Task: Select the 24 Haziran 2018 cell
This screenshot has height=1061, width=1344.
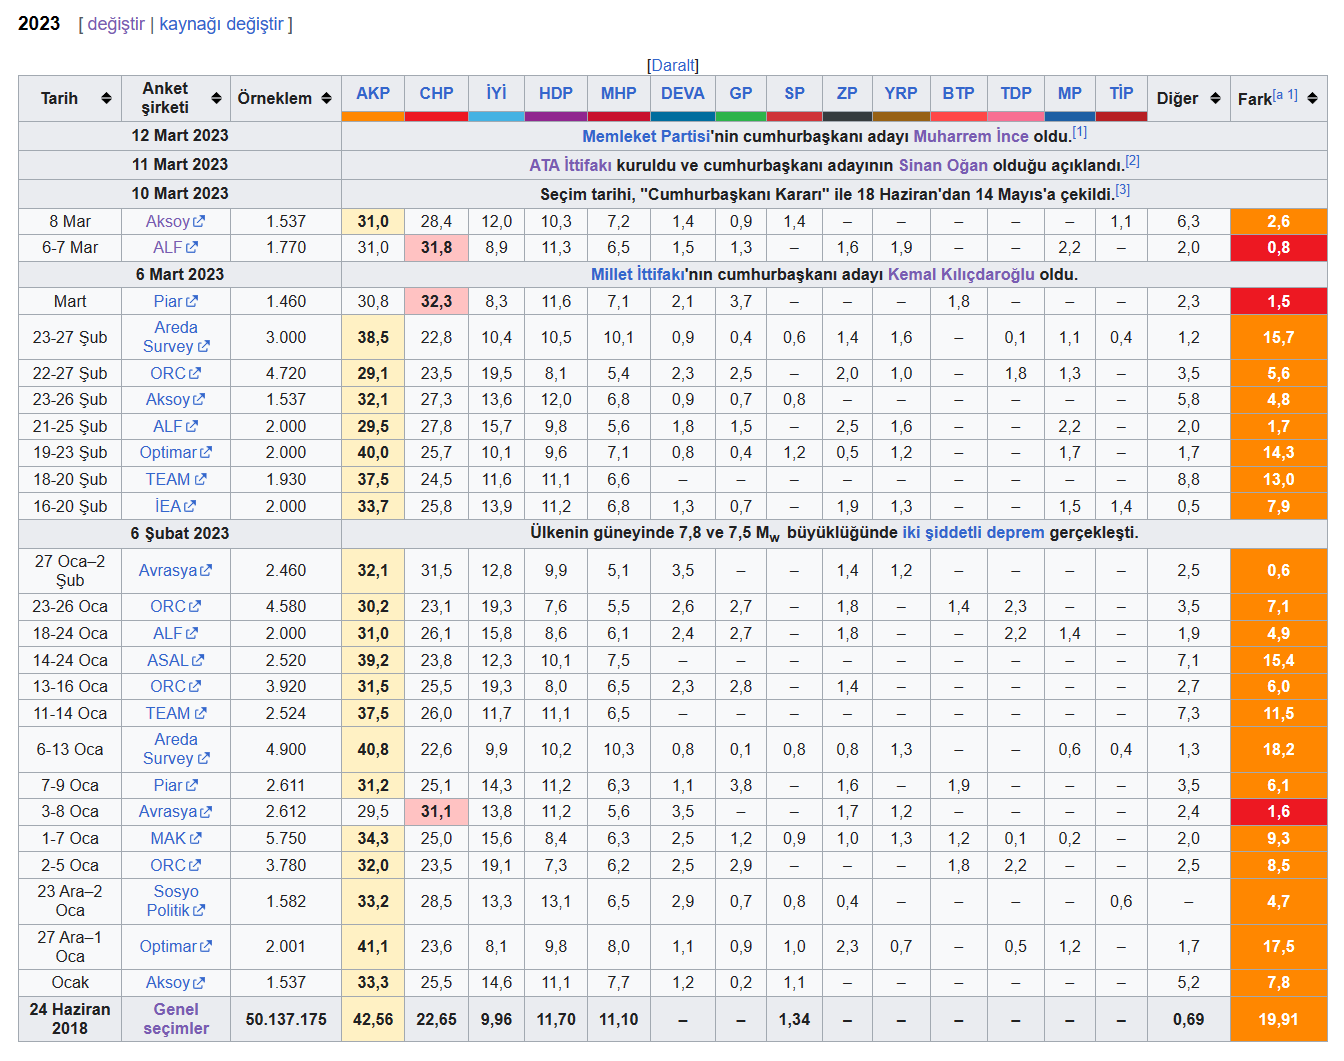Action: pyautogui.click(x=70, y=1019)
